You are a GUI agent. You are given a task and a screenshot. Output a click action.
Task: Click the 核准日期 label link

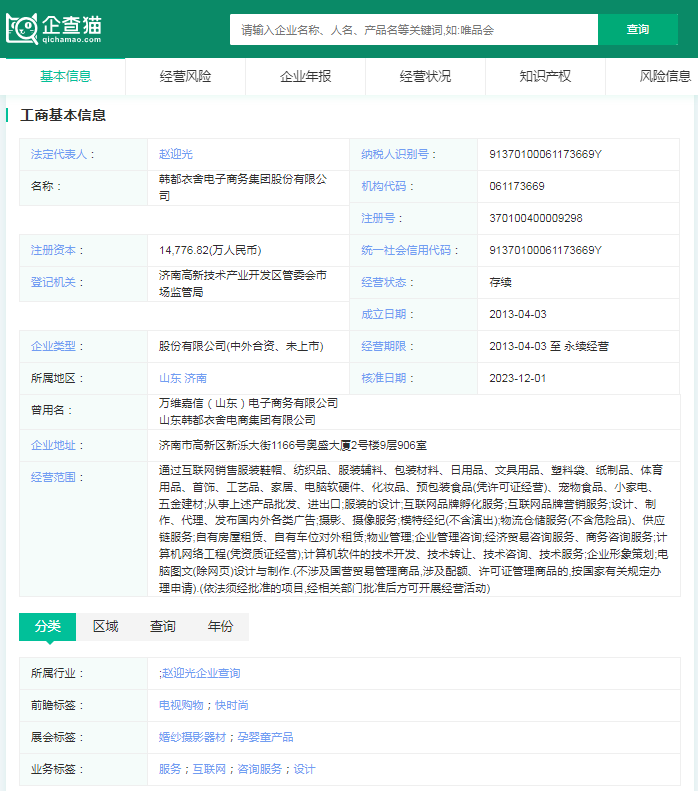coord(384,378)
